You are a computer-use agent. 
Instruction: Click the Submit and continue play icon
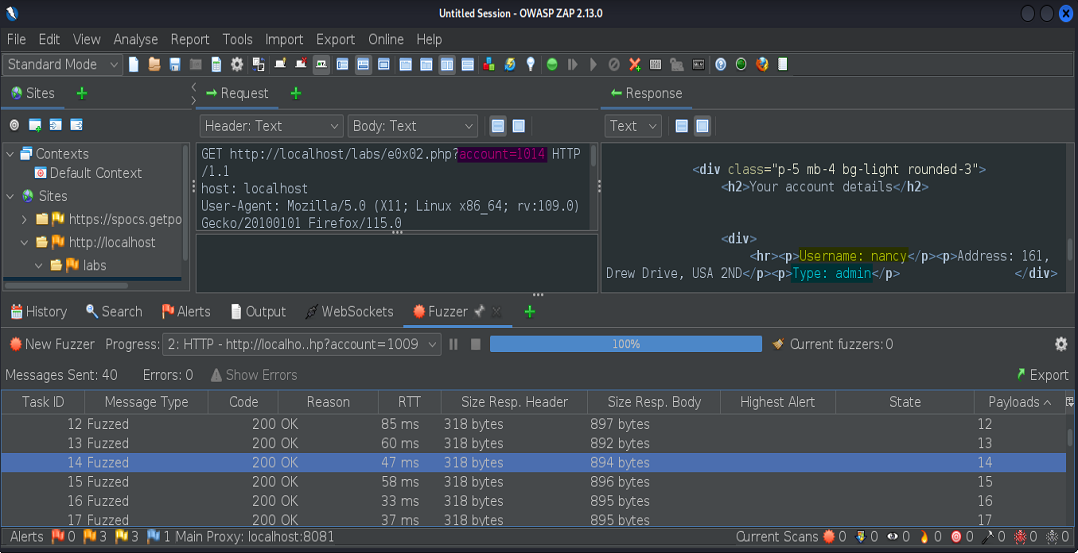click(x=593, y=65)
